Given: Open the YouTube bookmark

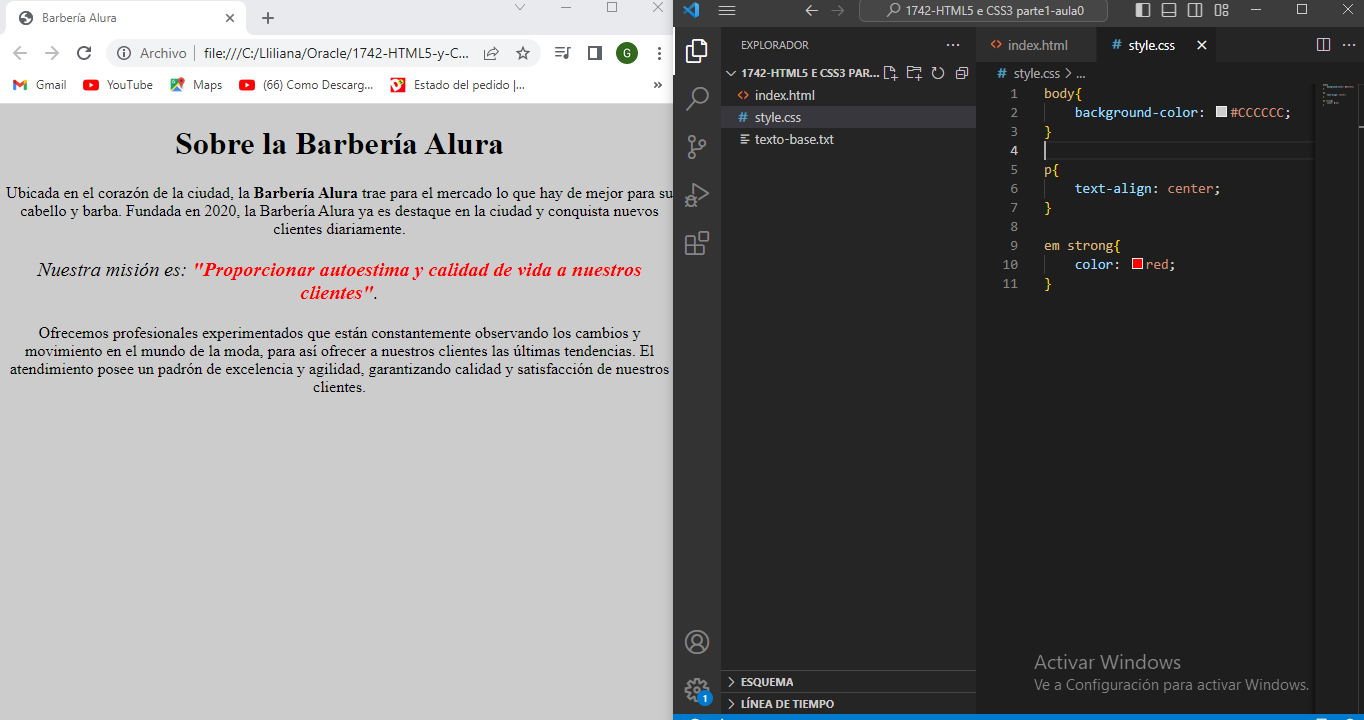Looking at the screenshot, I should [x=118, y=85].
